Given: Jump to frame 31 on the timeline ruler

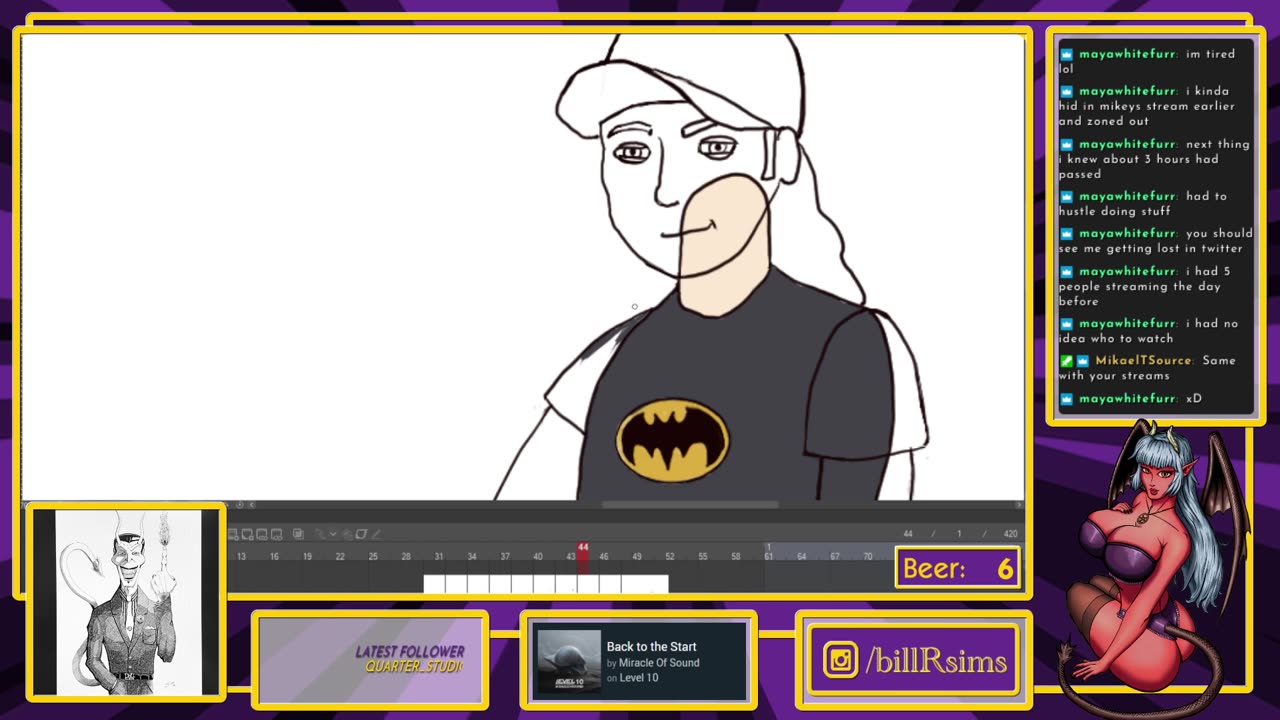Looking at the screenshot, I should click(439, 556).
